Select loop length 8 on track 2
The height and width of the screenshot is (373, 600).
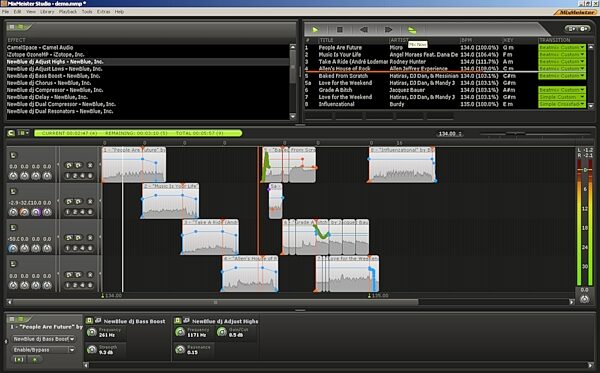pos(90,212)
